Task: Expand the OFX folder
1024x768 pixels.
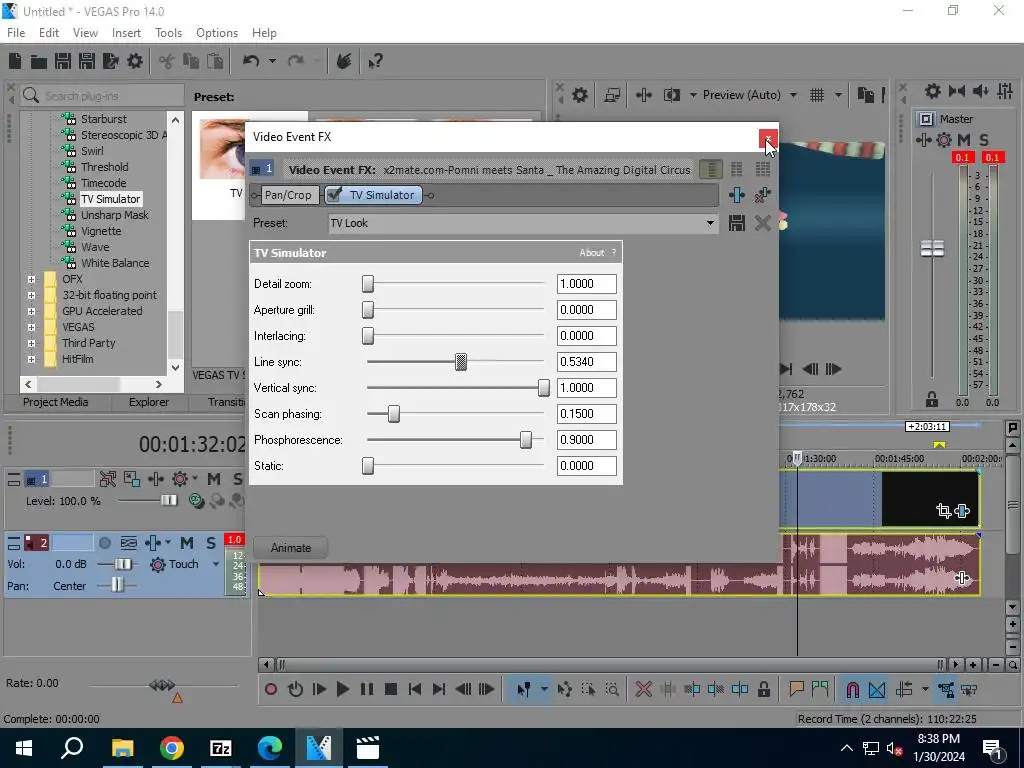Action: click(31, 279)
